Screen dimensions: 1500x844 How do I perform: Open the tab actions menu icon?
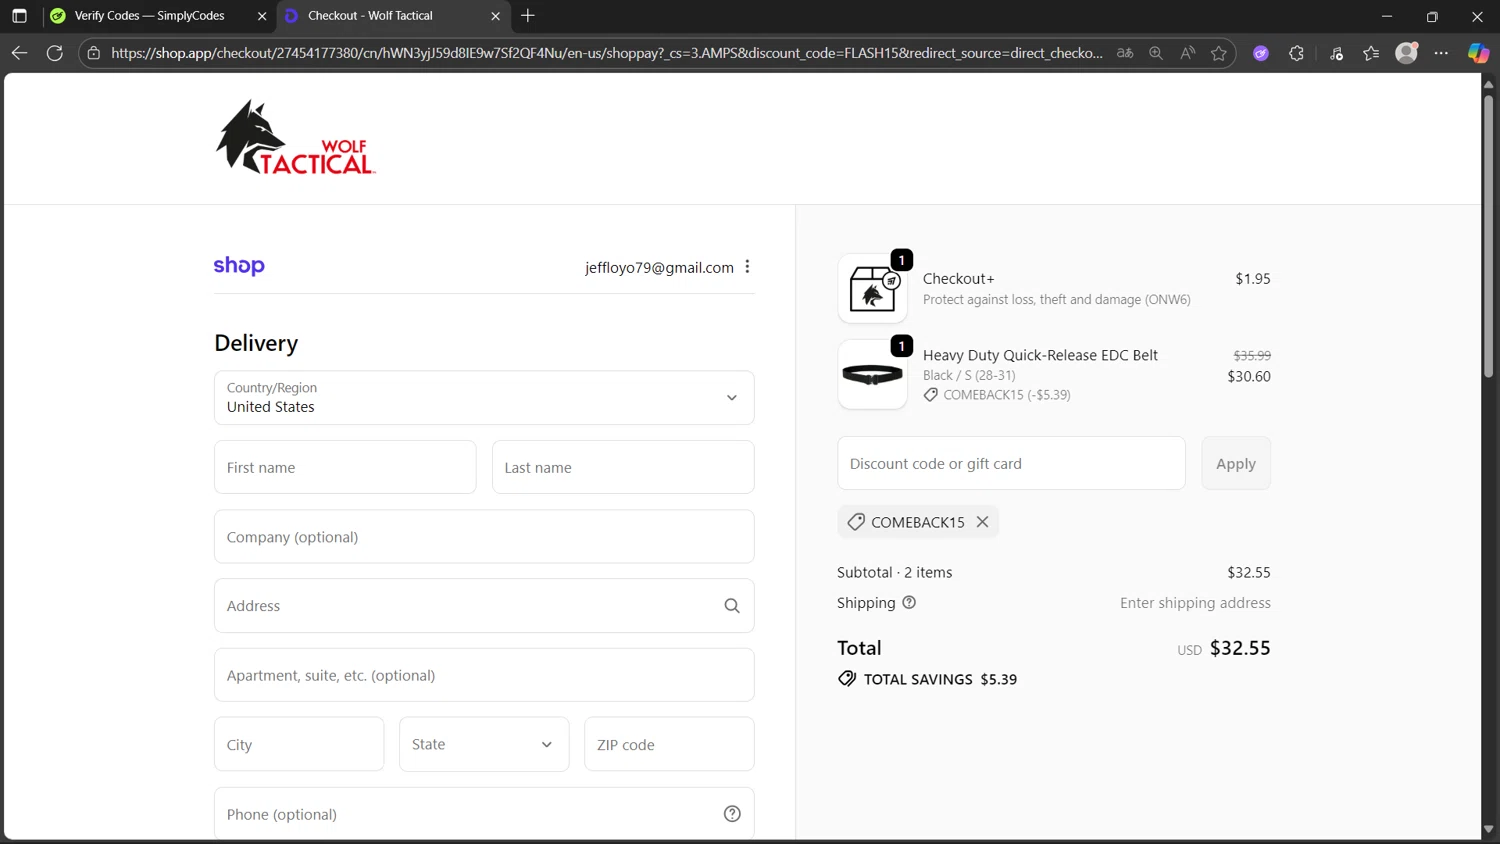coord(19,16)
